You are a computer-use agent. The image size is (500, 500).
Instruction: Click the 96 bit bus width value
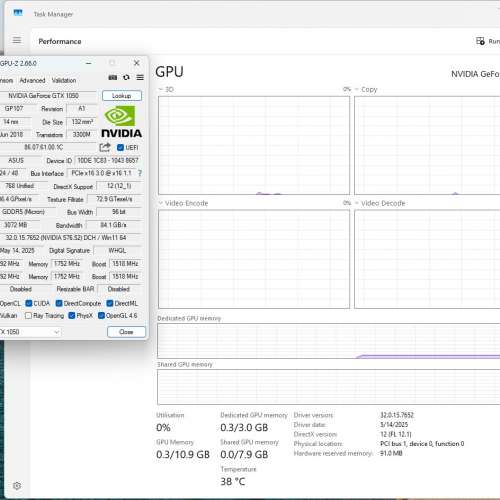point(119,212)
